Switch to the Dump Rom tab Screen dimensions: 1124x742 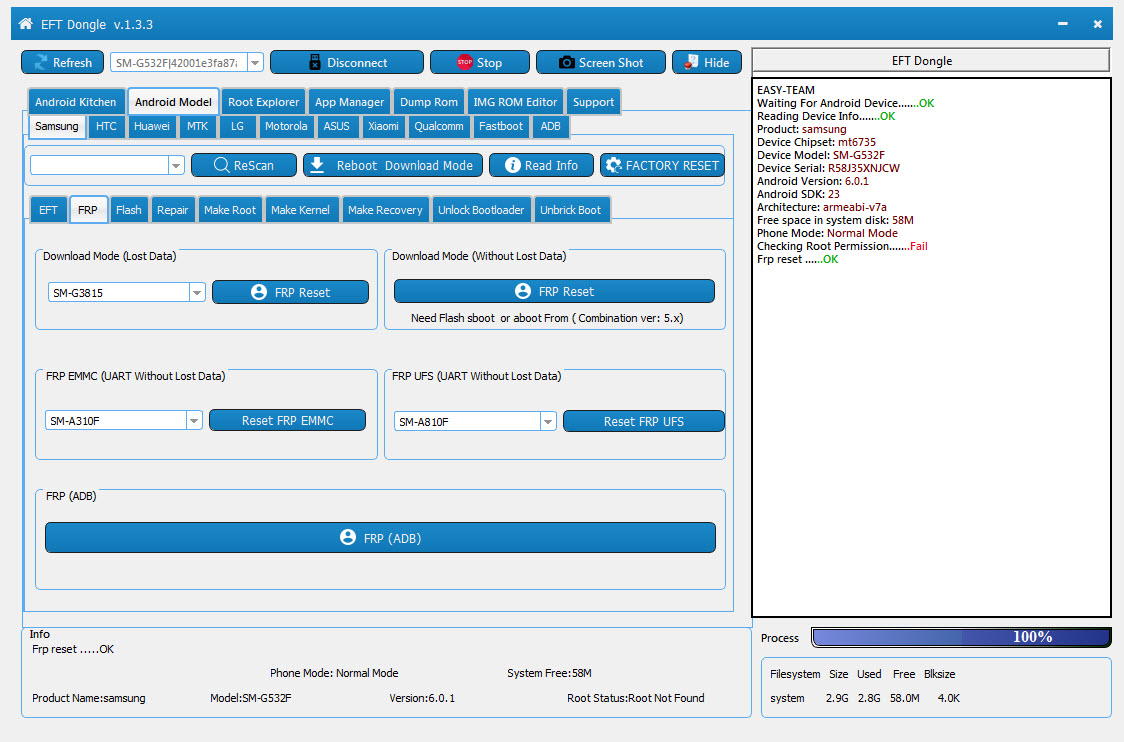click(429, 102)
